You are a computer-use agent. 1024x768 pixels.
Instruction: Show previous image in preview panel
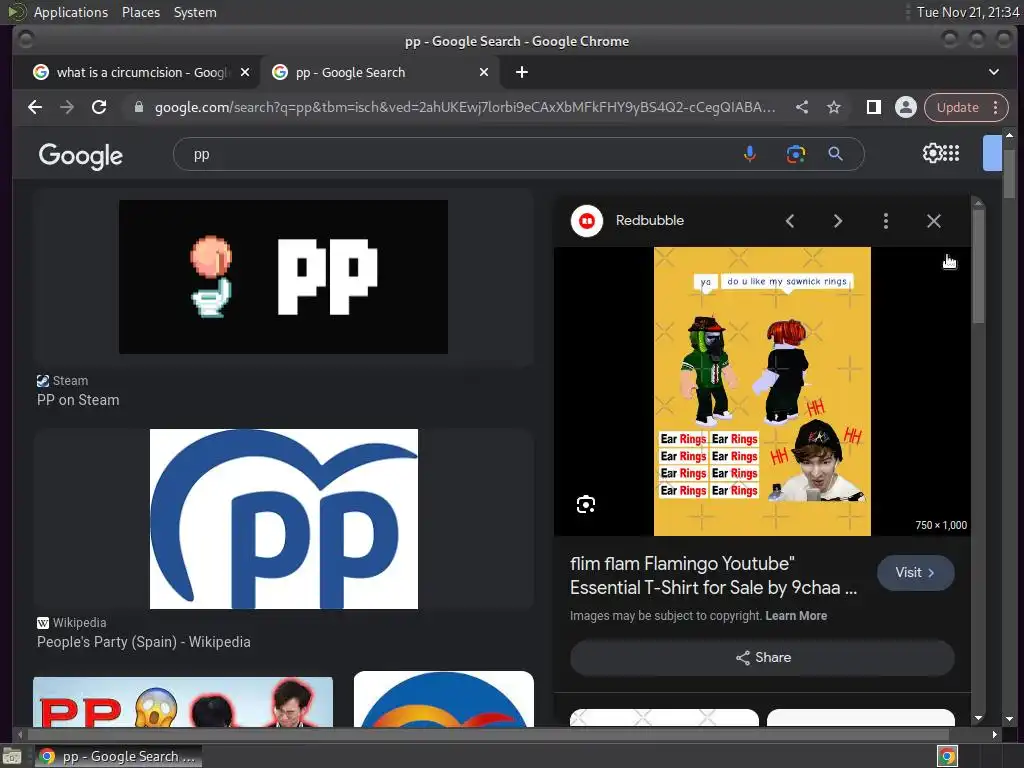[x=790, y=221]
